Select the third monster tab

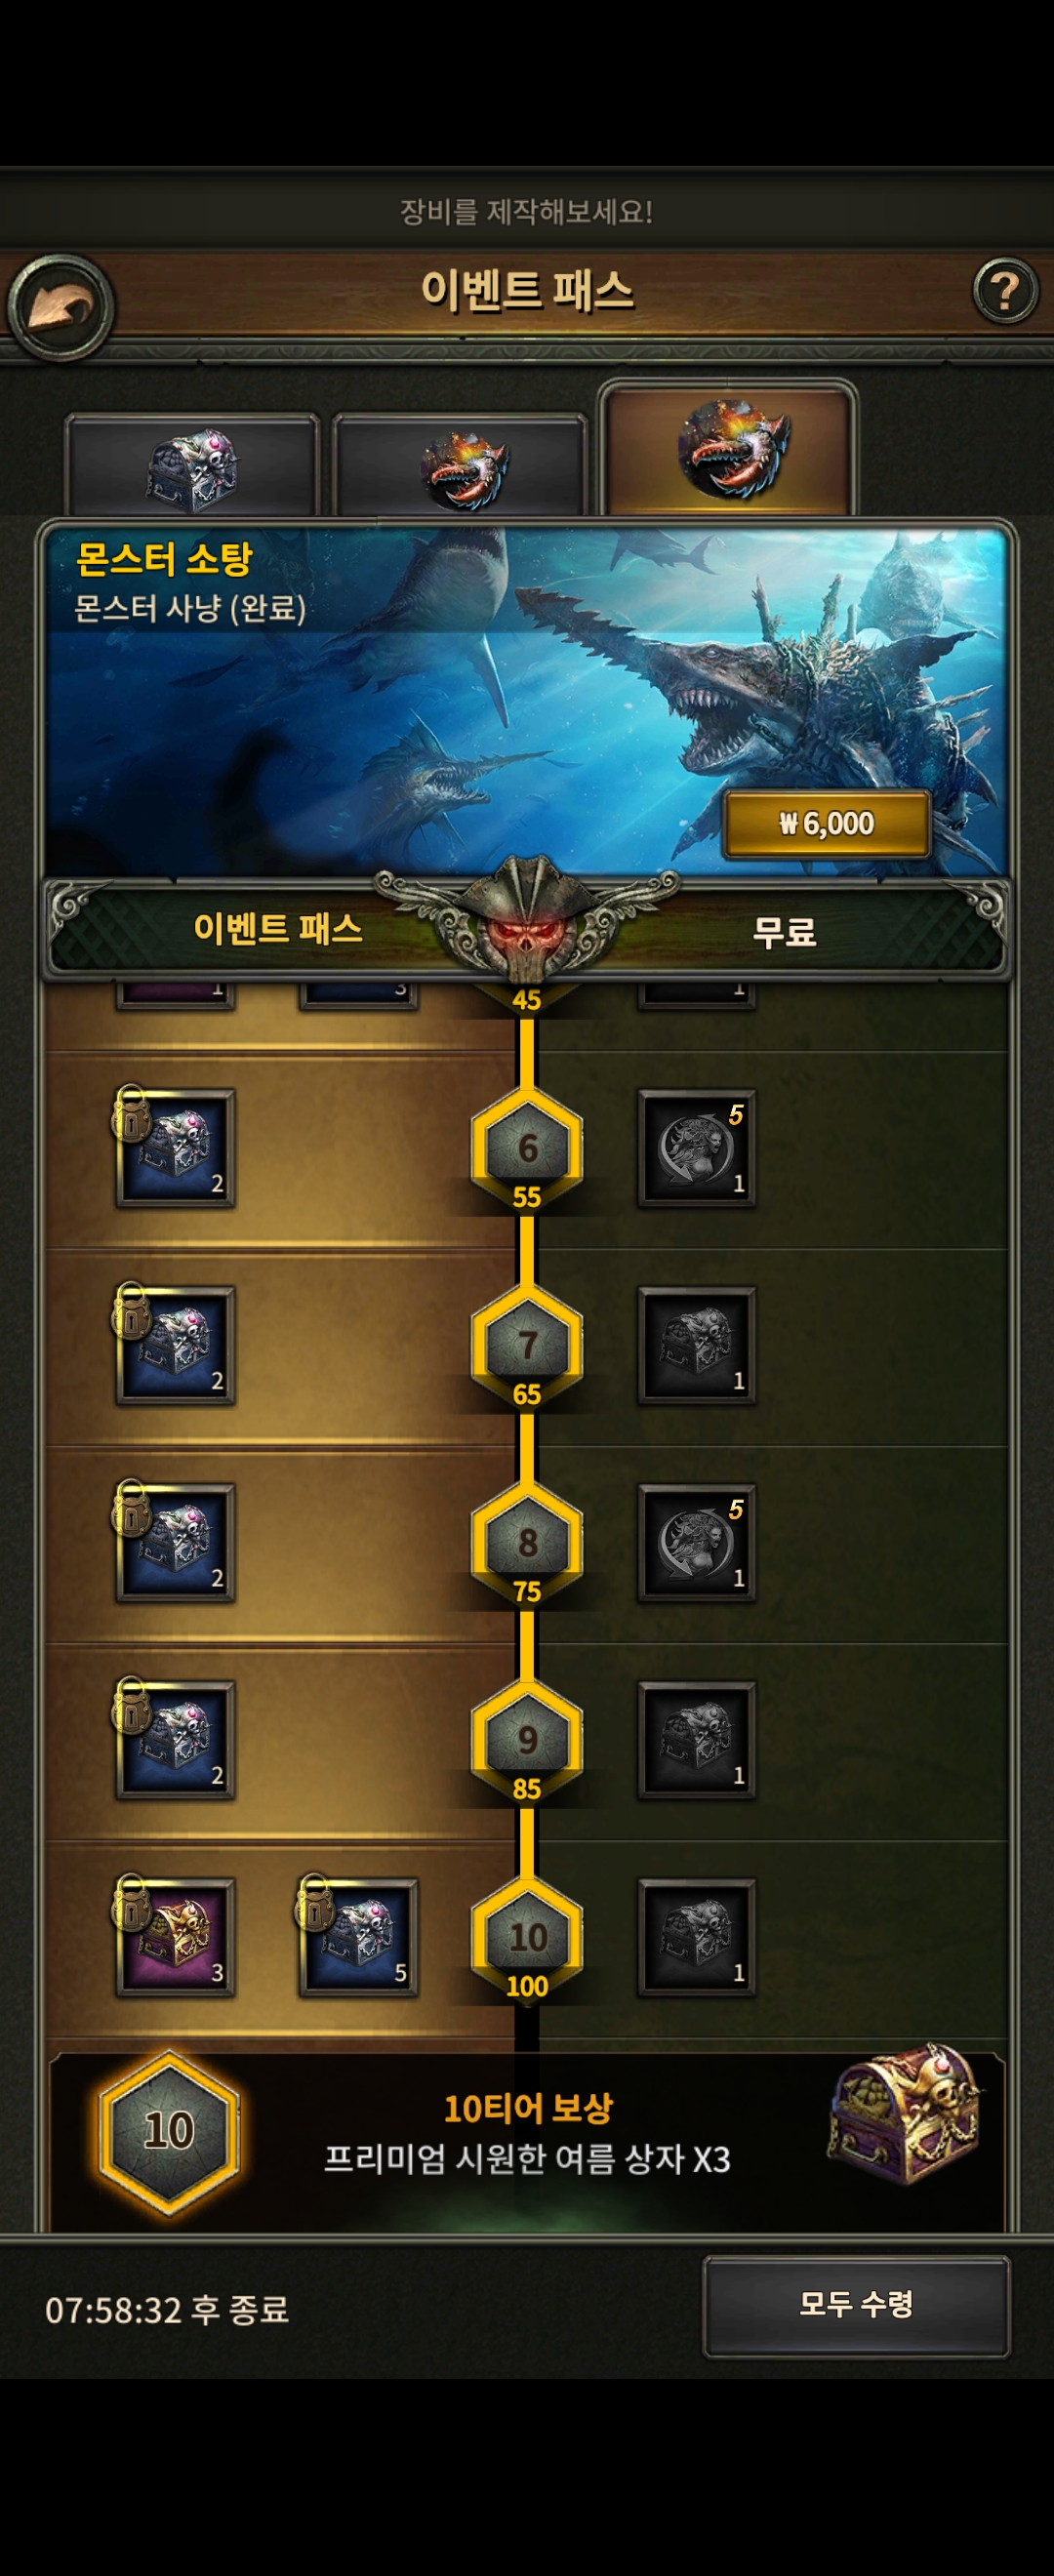pos(728,450)
